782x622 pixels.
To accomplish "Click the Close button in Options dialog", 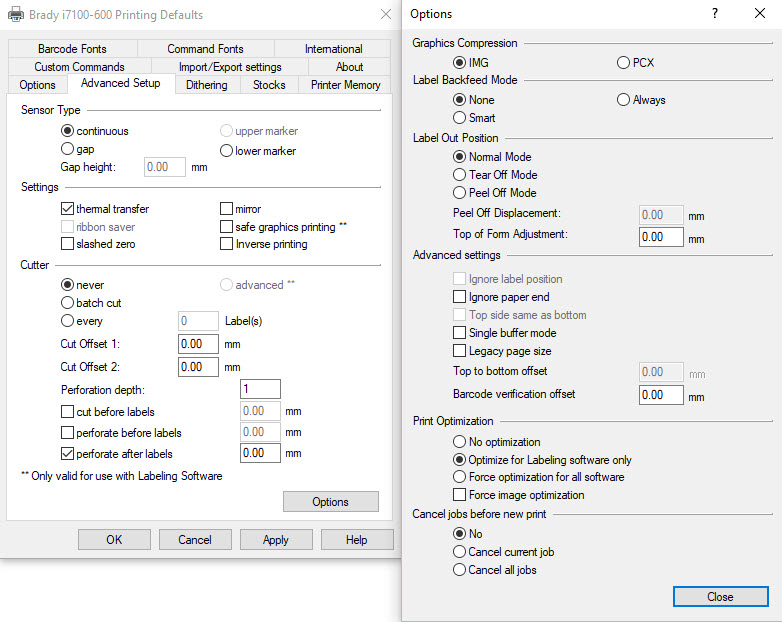I will click(x=720, y=597).
